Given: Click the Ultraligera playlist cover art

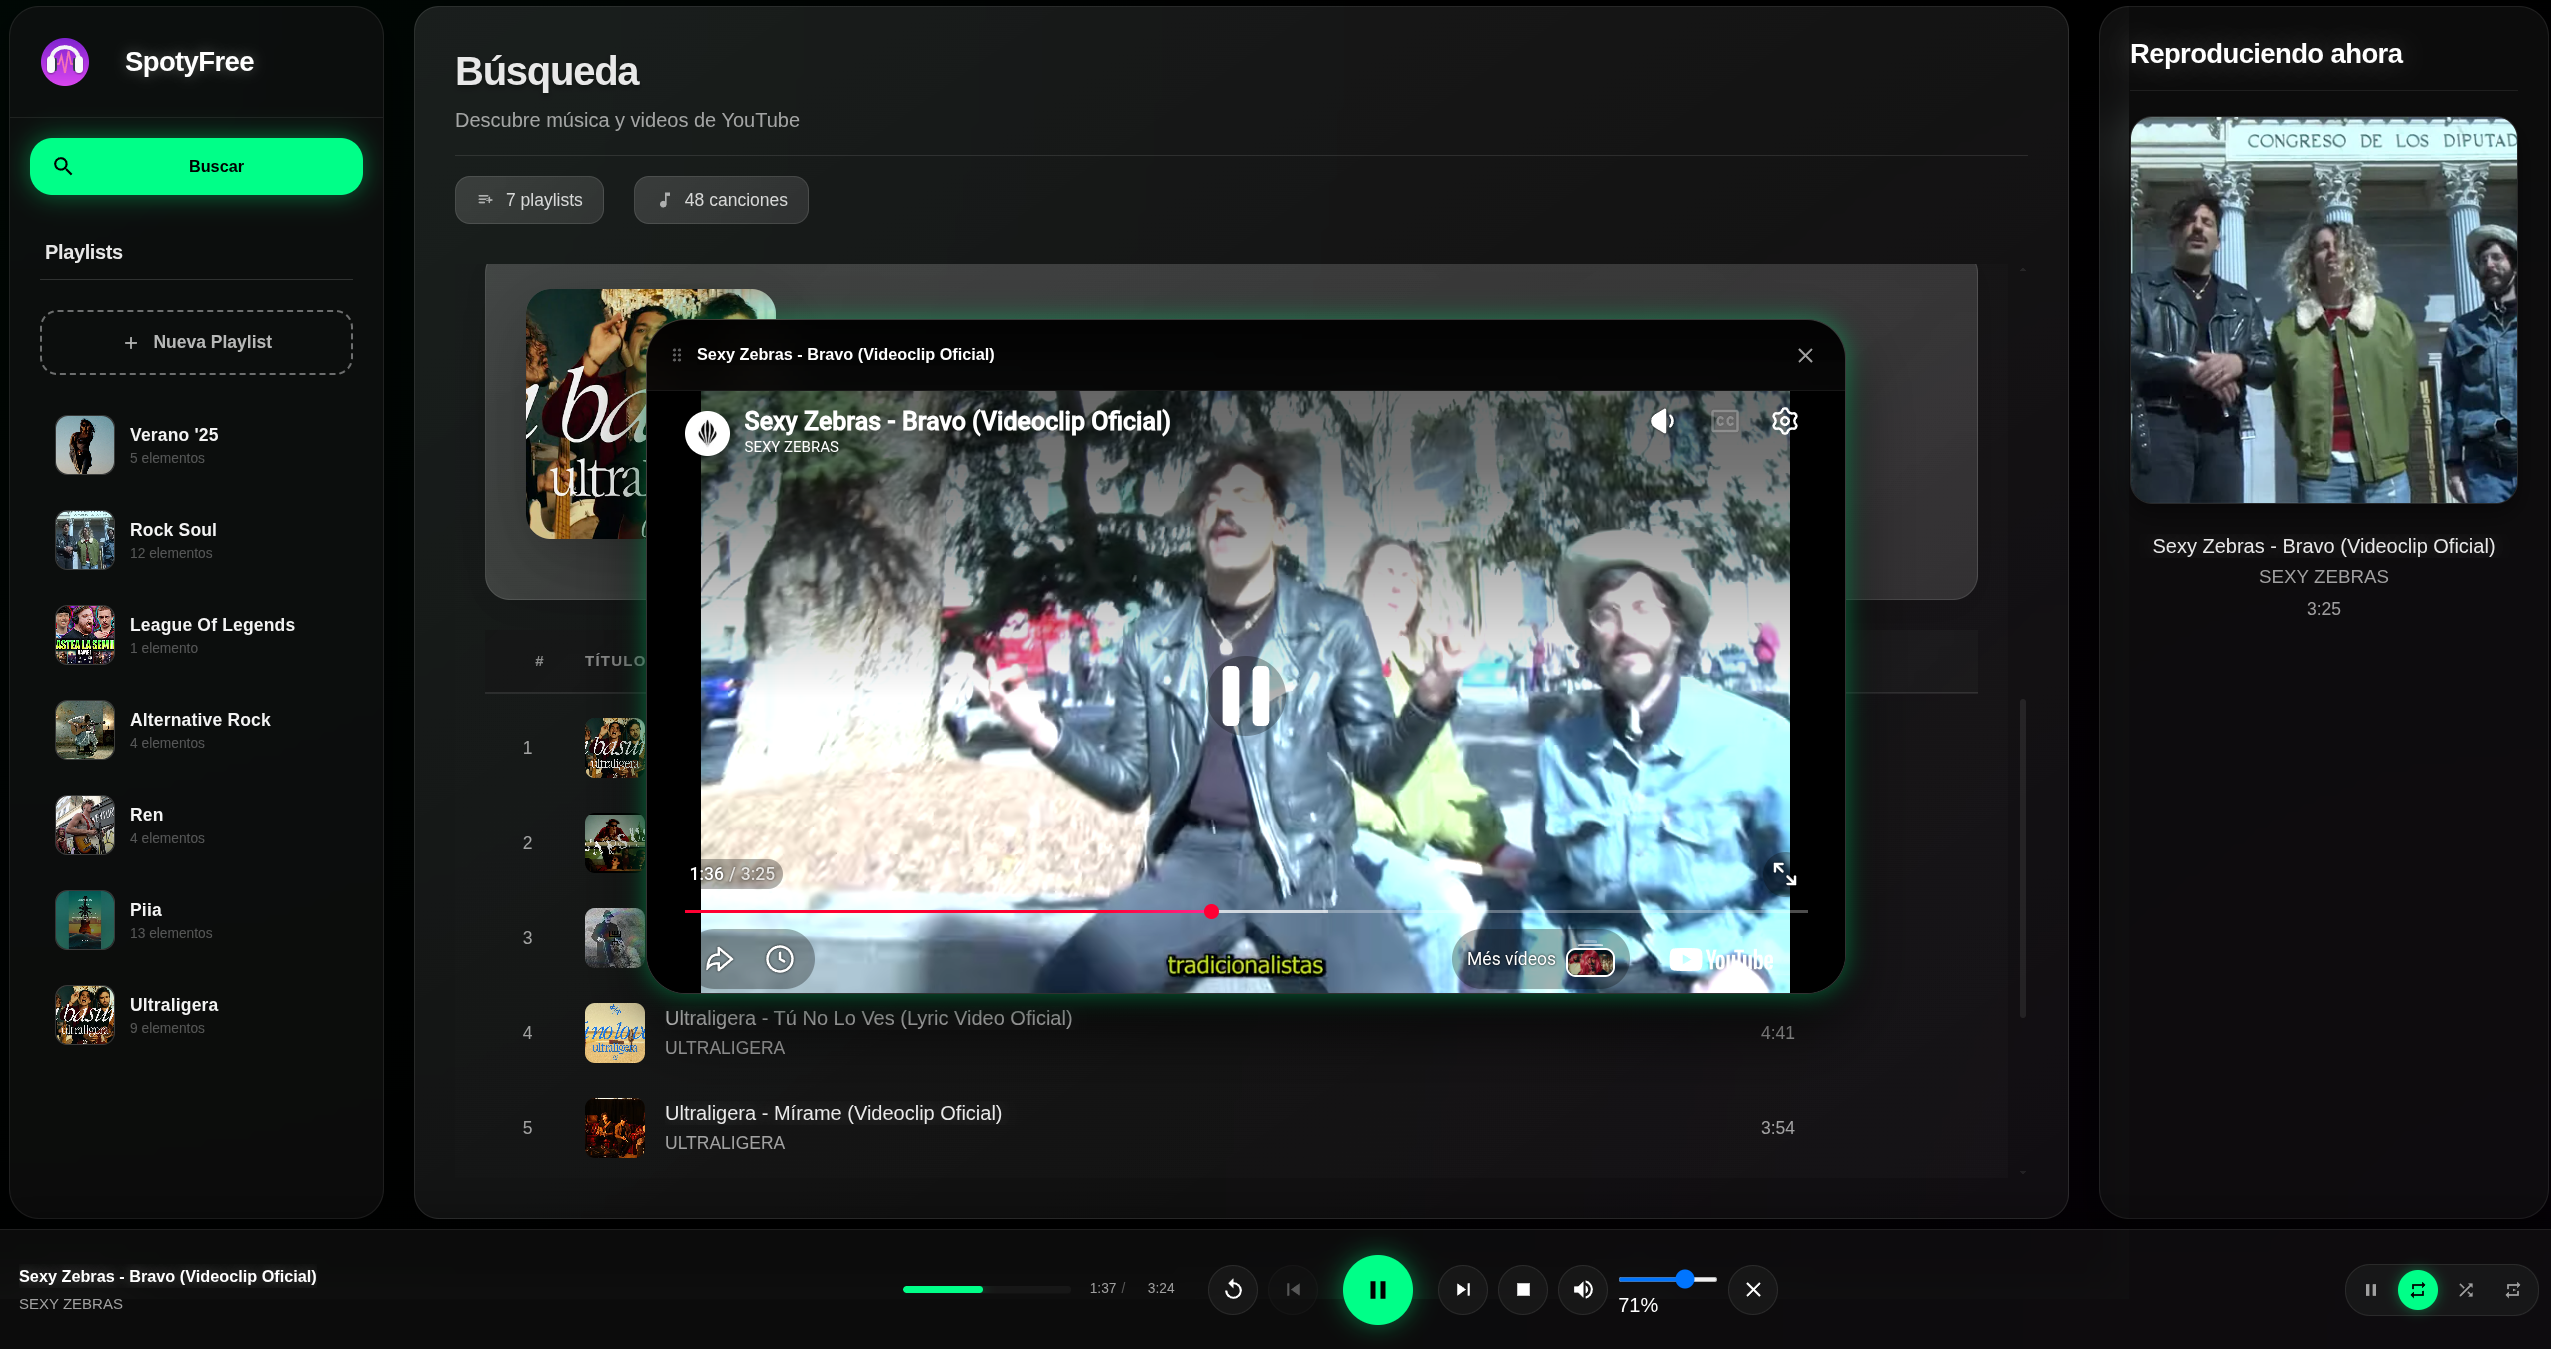Looking at the screenshot, I should click(85, 1015).
